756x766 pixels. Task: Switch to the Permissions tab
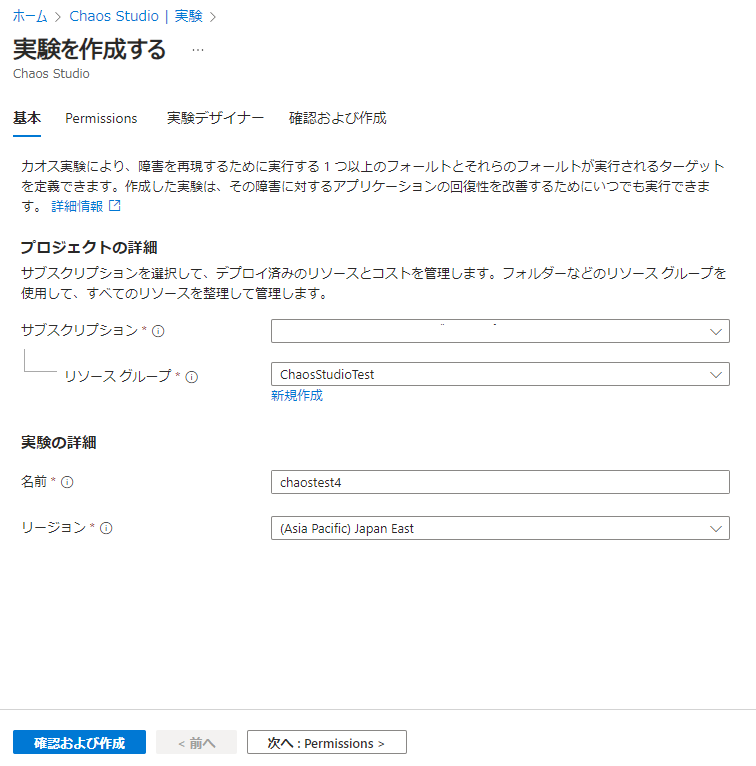101,118
